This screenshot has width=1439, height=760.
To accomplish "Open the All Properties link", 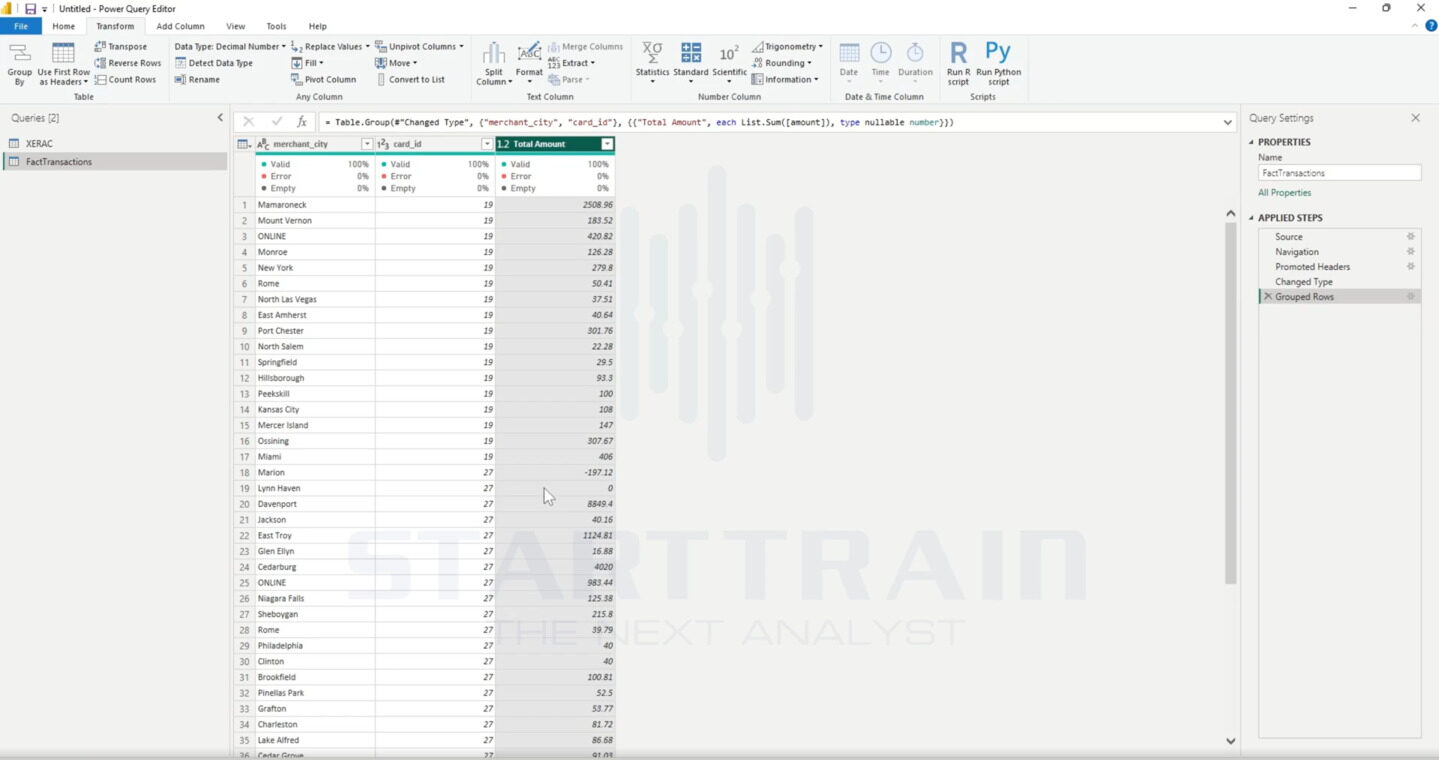I will pyautogui.click(x=1285, y=193).
